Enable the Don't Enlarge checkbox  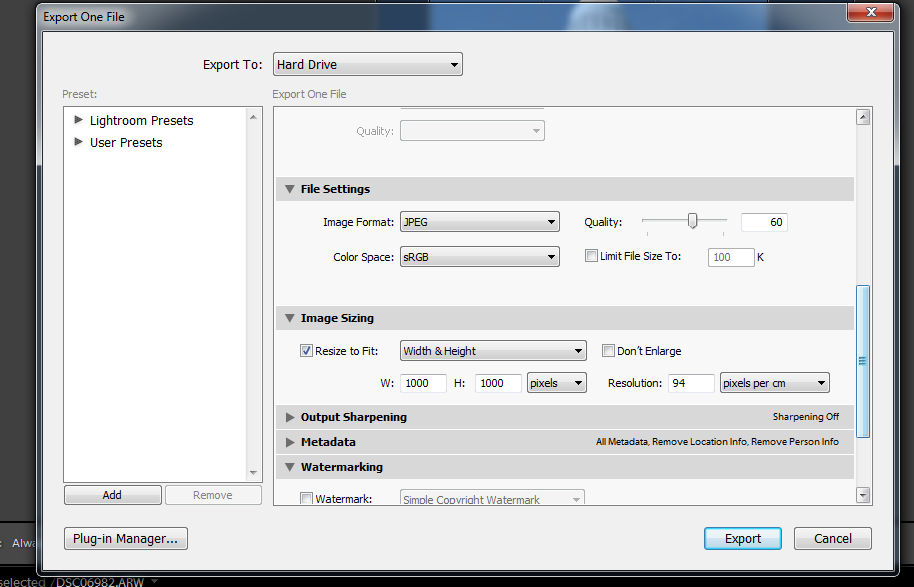(x=608, y=351)
